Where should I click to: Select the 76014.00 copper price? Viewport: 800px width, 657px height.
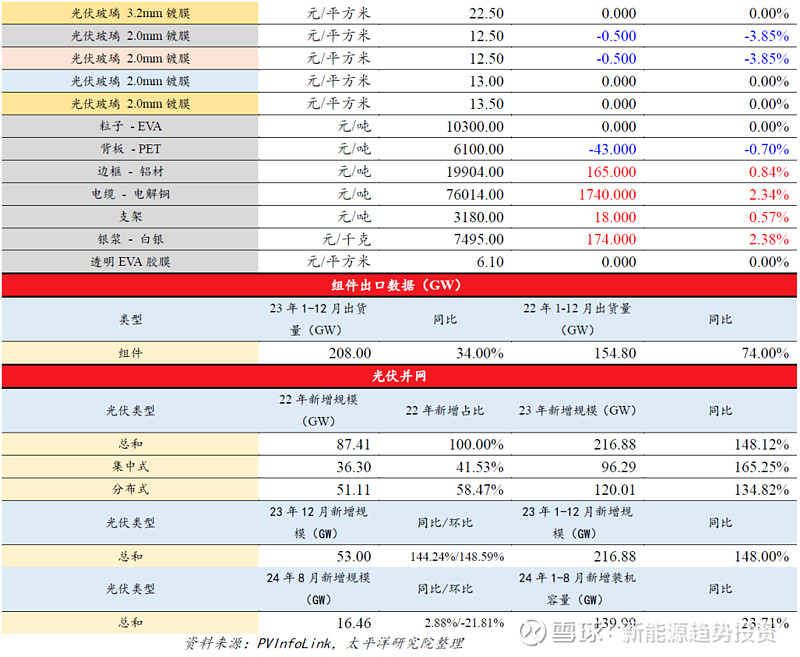coord(475,194)
